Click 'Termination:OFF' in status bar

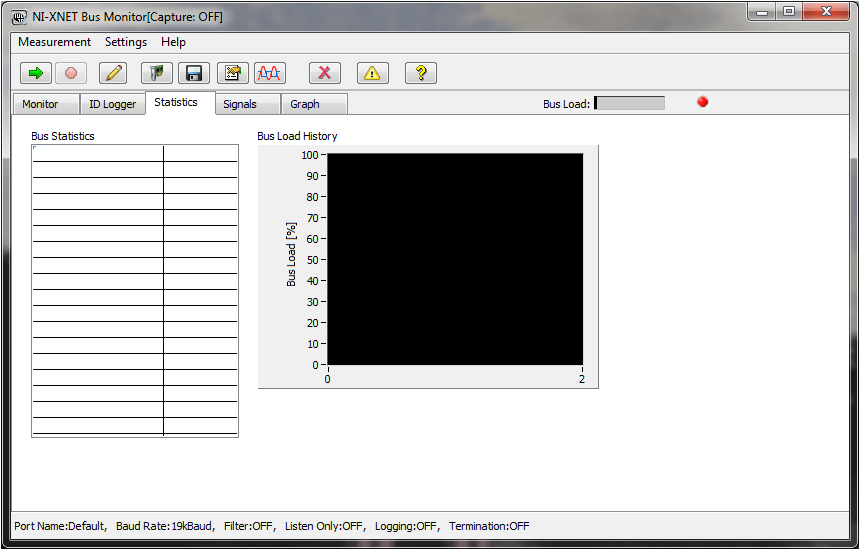coord(489,526)
